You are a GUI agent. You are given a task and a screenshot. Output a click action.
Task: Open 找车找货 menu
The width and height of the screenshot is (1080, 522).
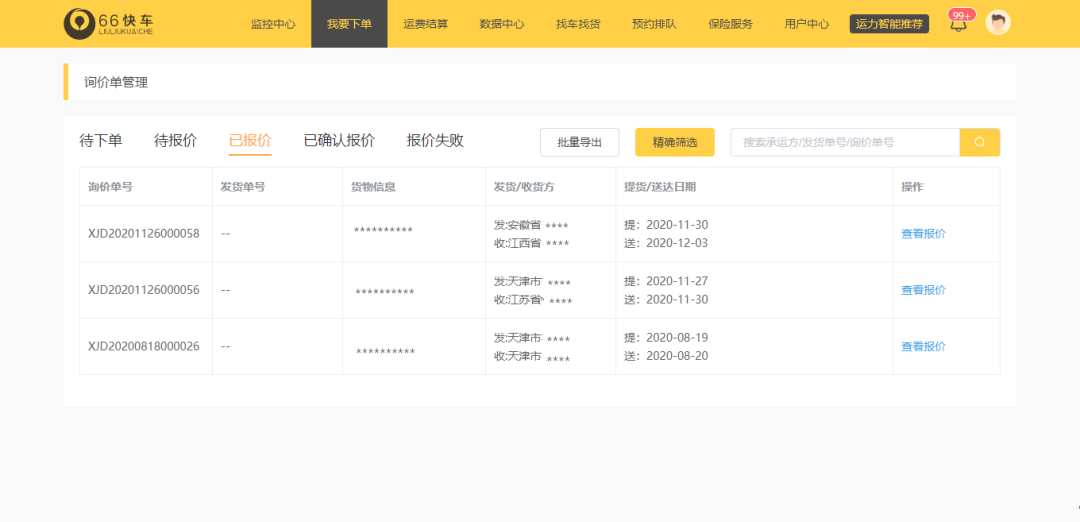[578, 24]
